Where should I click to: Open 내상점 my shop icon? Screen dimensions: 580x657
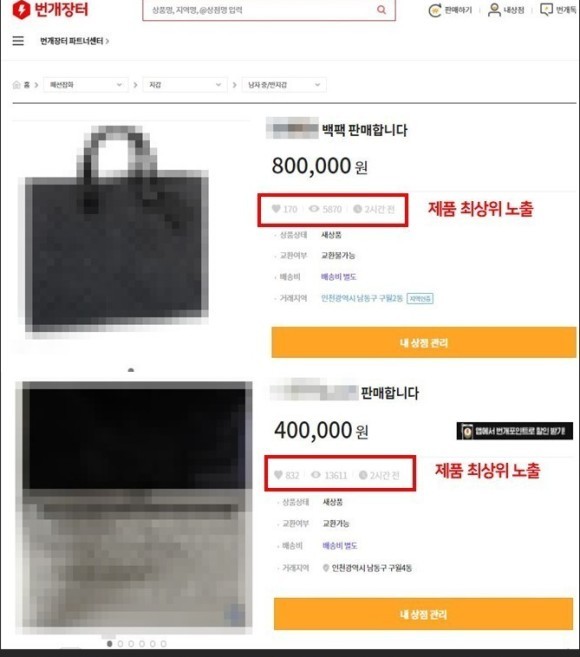(495, 10)
